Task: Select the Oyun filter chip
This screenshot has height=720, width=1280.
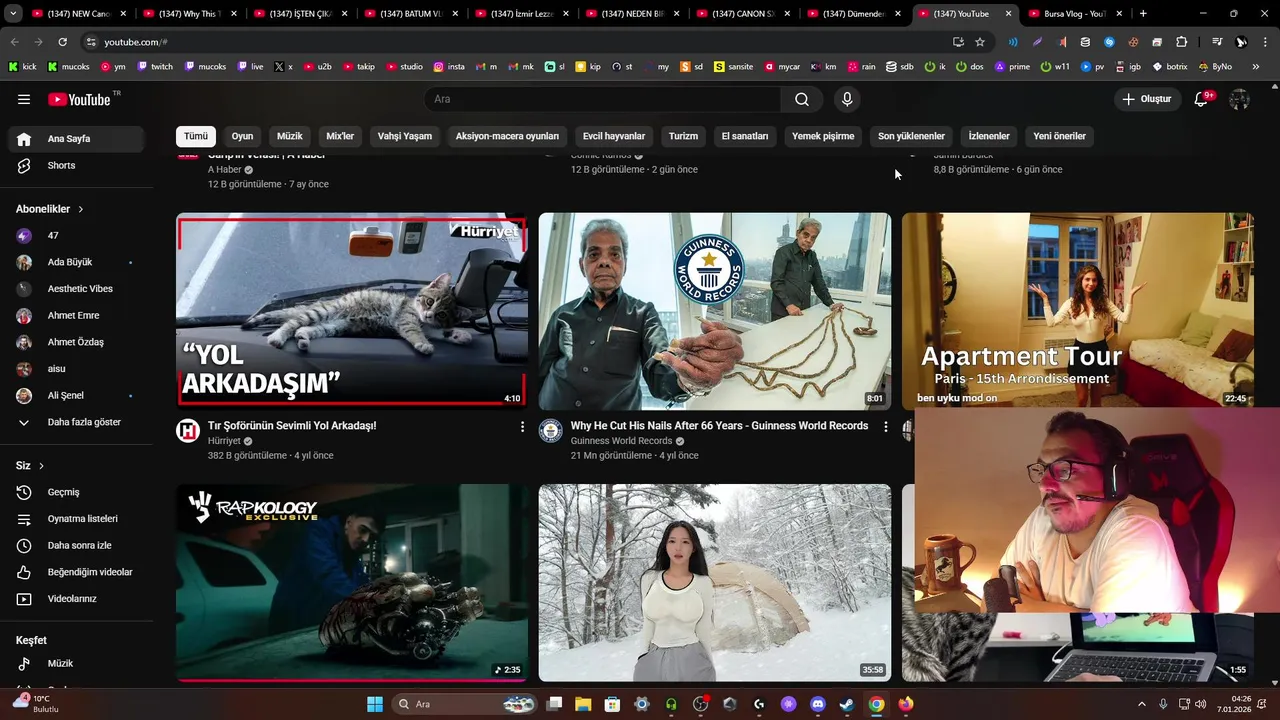Action: coord(243,136)
